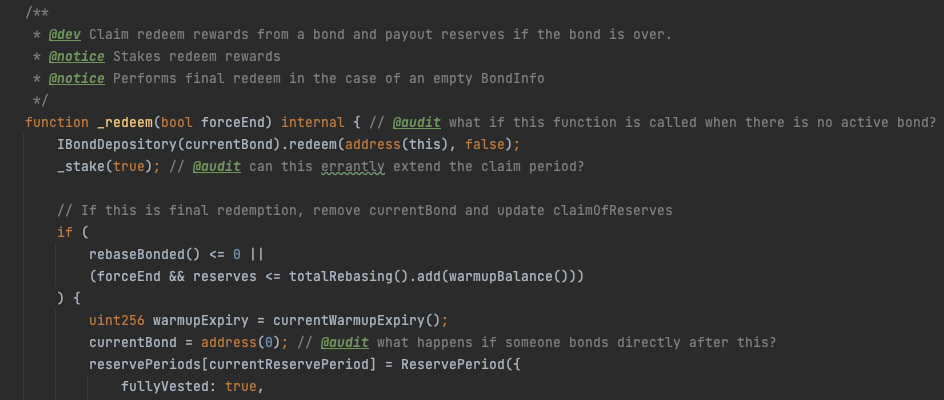Click the 'function' keyword
Viewport: 944px width, 400px height.
point(57,122)
